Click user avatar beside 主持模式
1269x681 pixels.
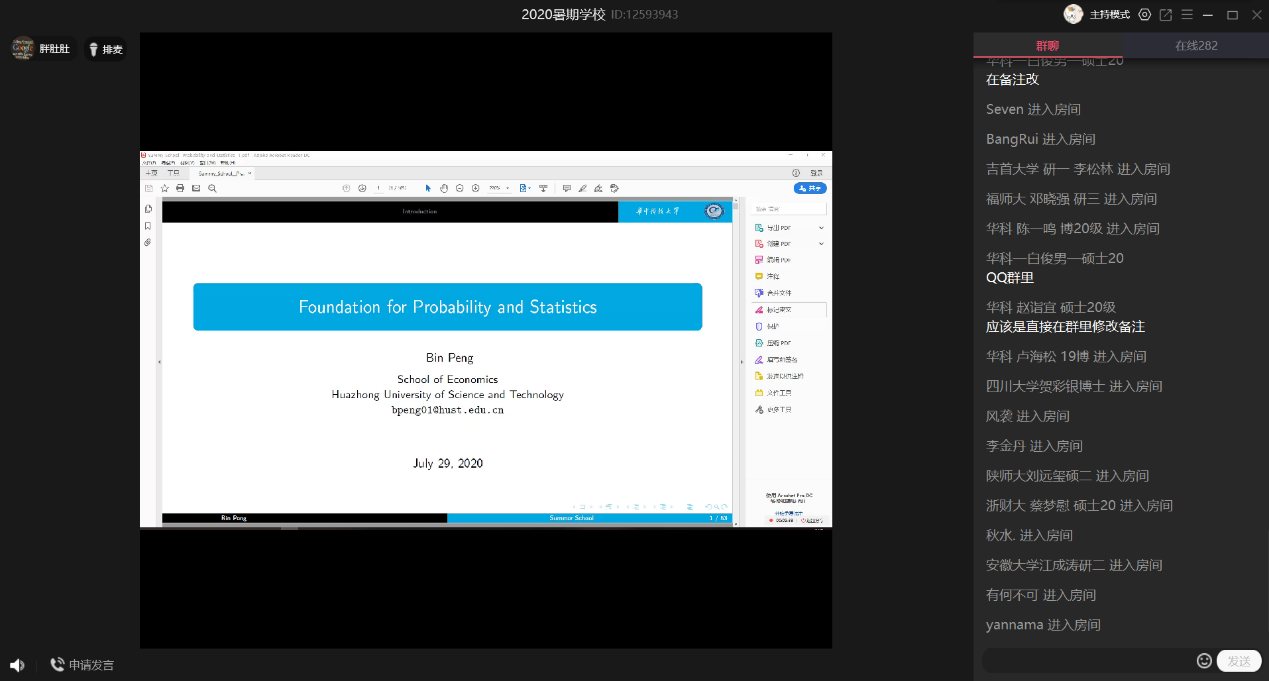coord(1073,14)
